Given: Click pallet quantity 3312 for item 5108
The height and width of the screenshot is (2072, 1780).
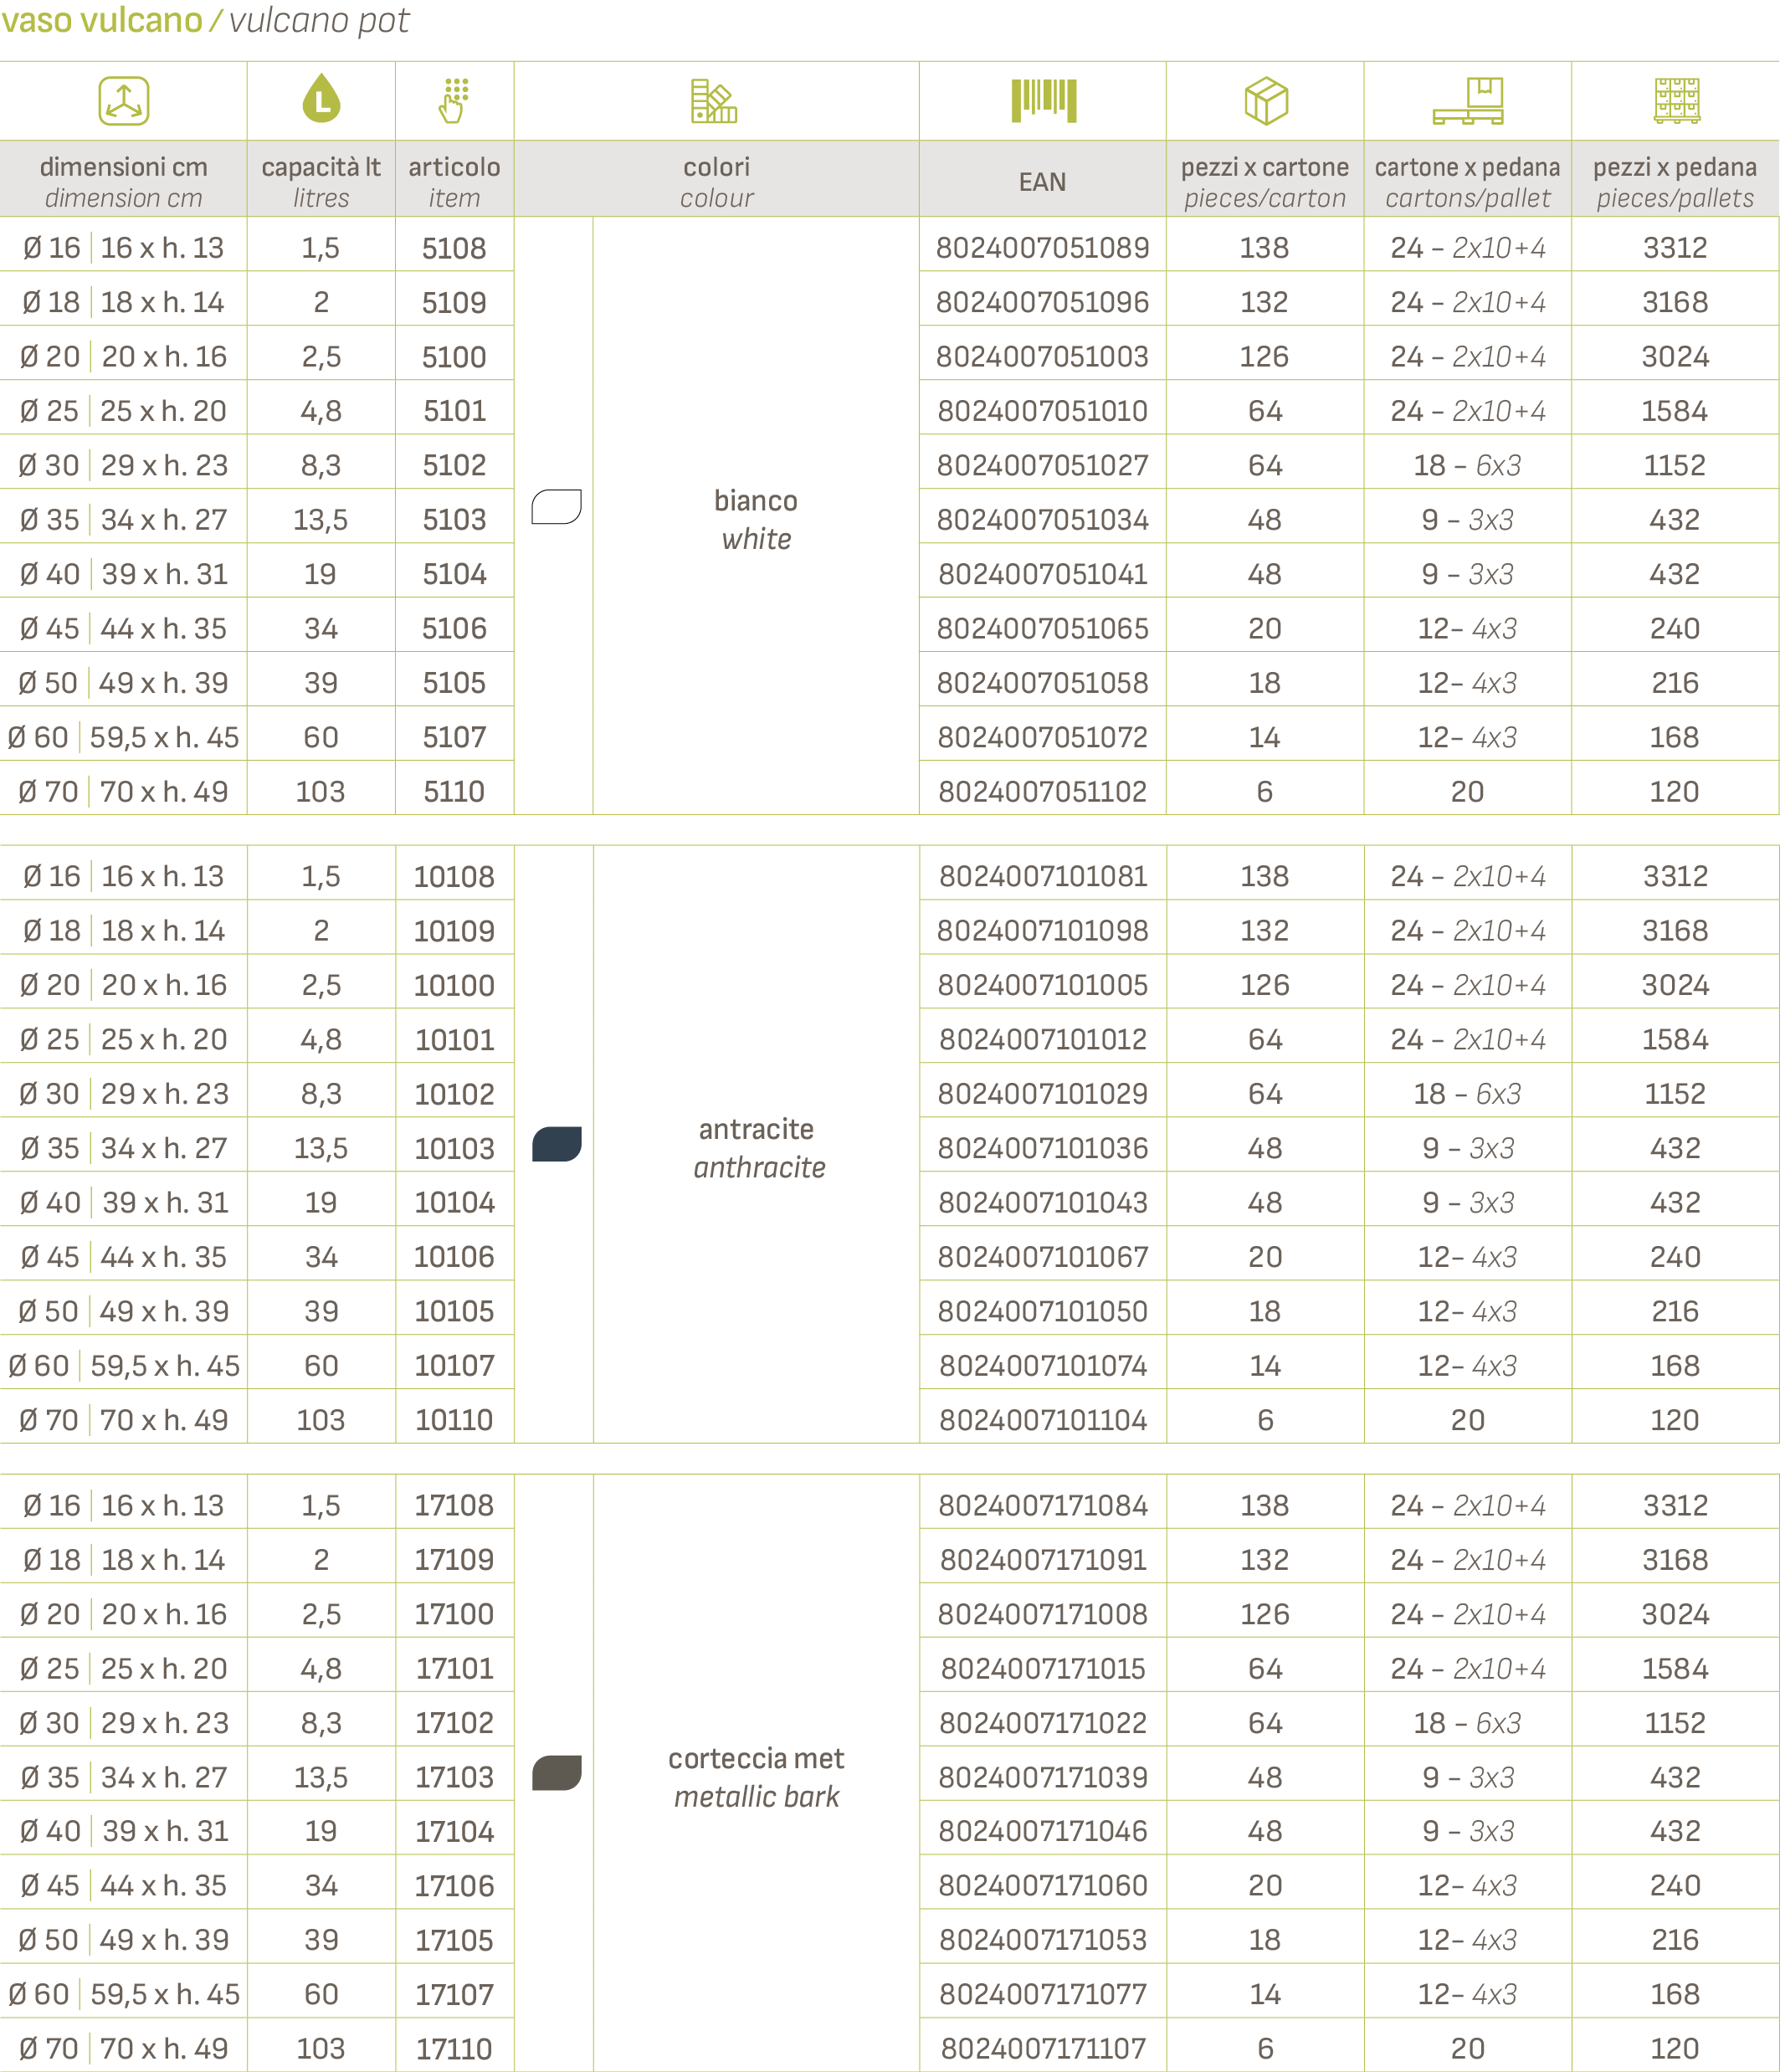Looking at the screenshot, I should (1675, 248).
